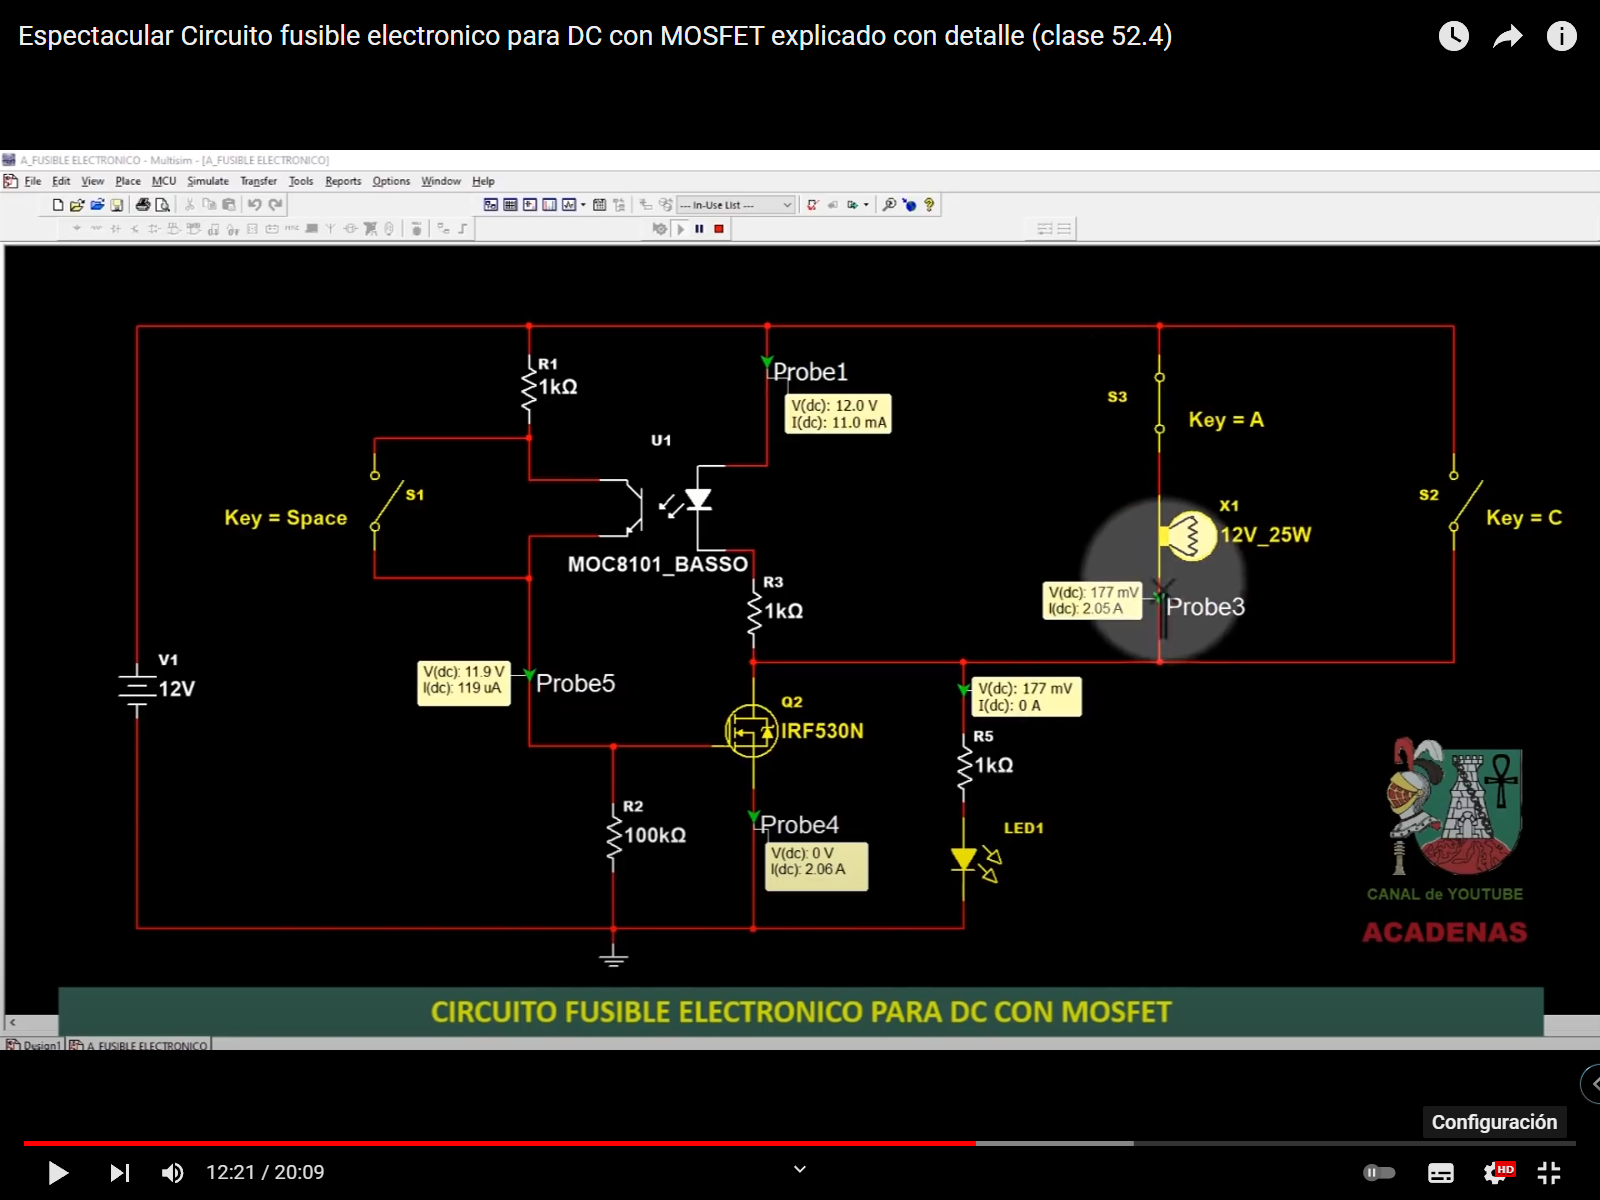Mute the video volume
Viewport: 1600px width, 1200px height.
point(173,1173)
